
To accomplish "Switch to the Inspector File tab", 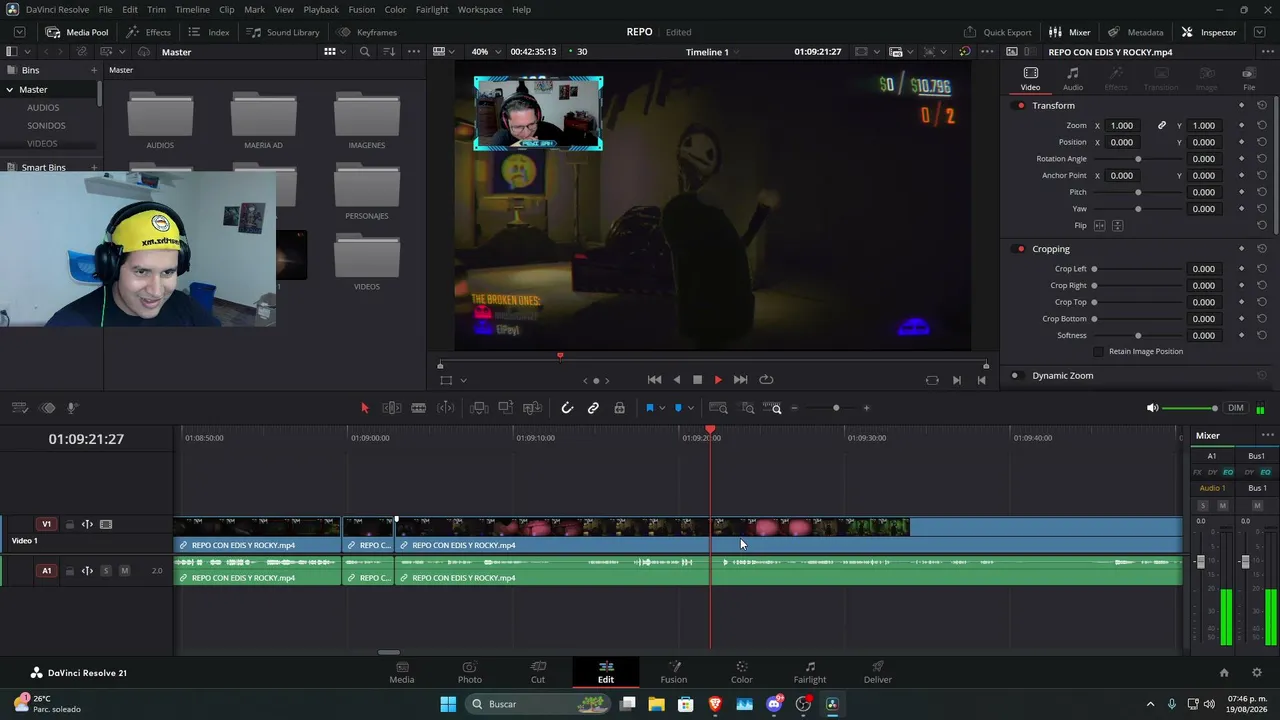I will 1249,79.
